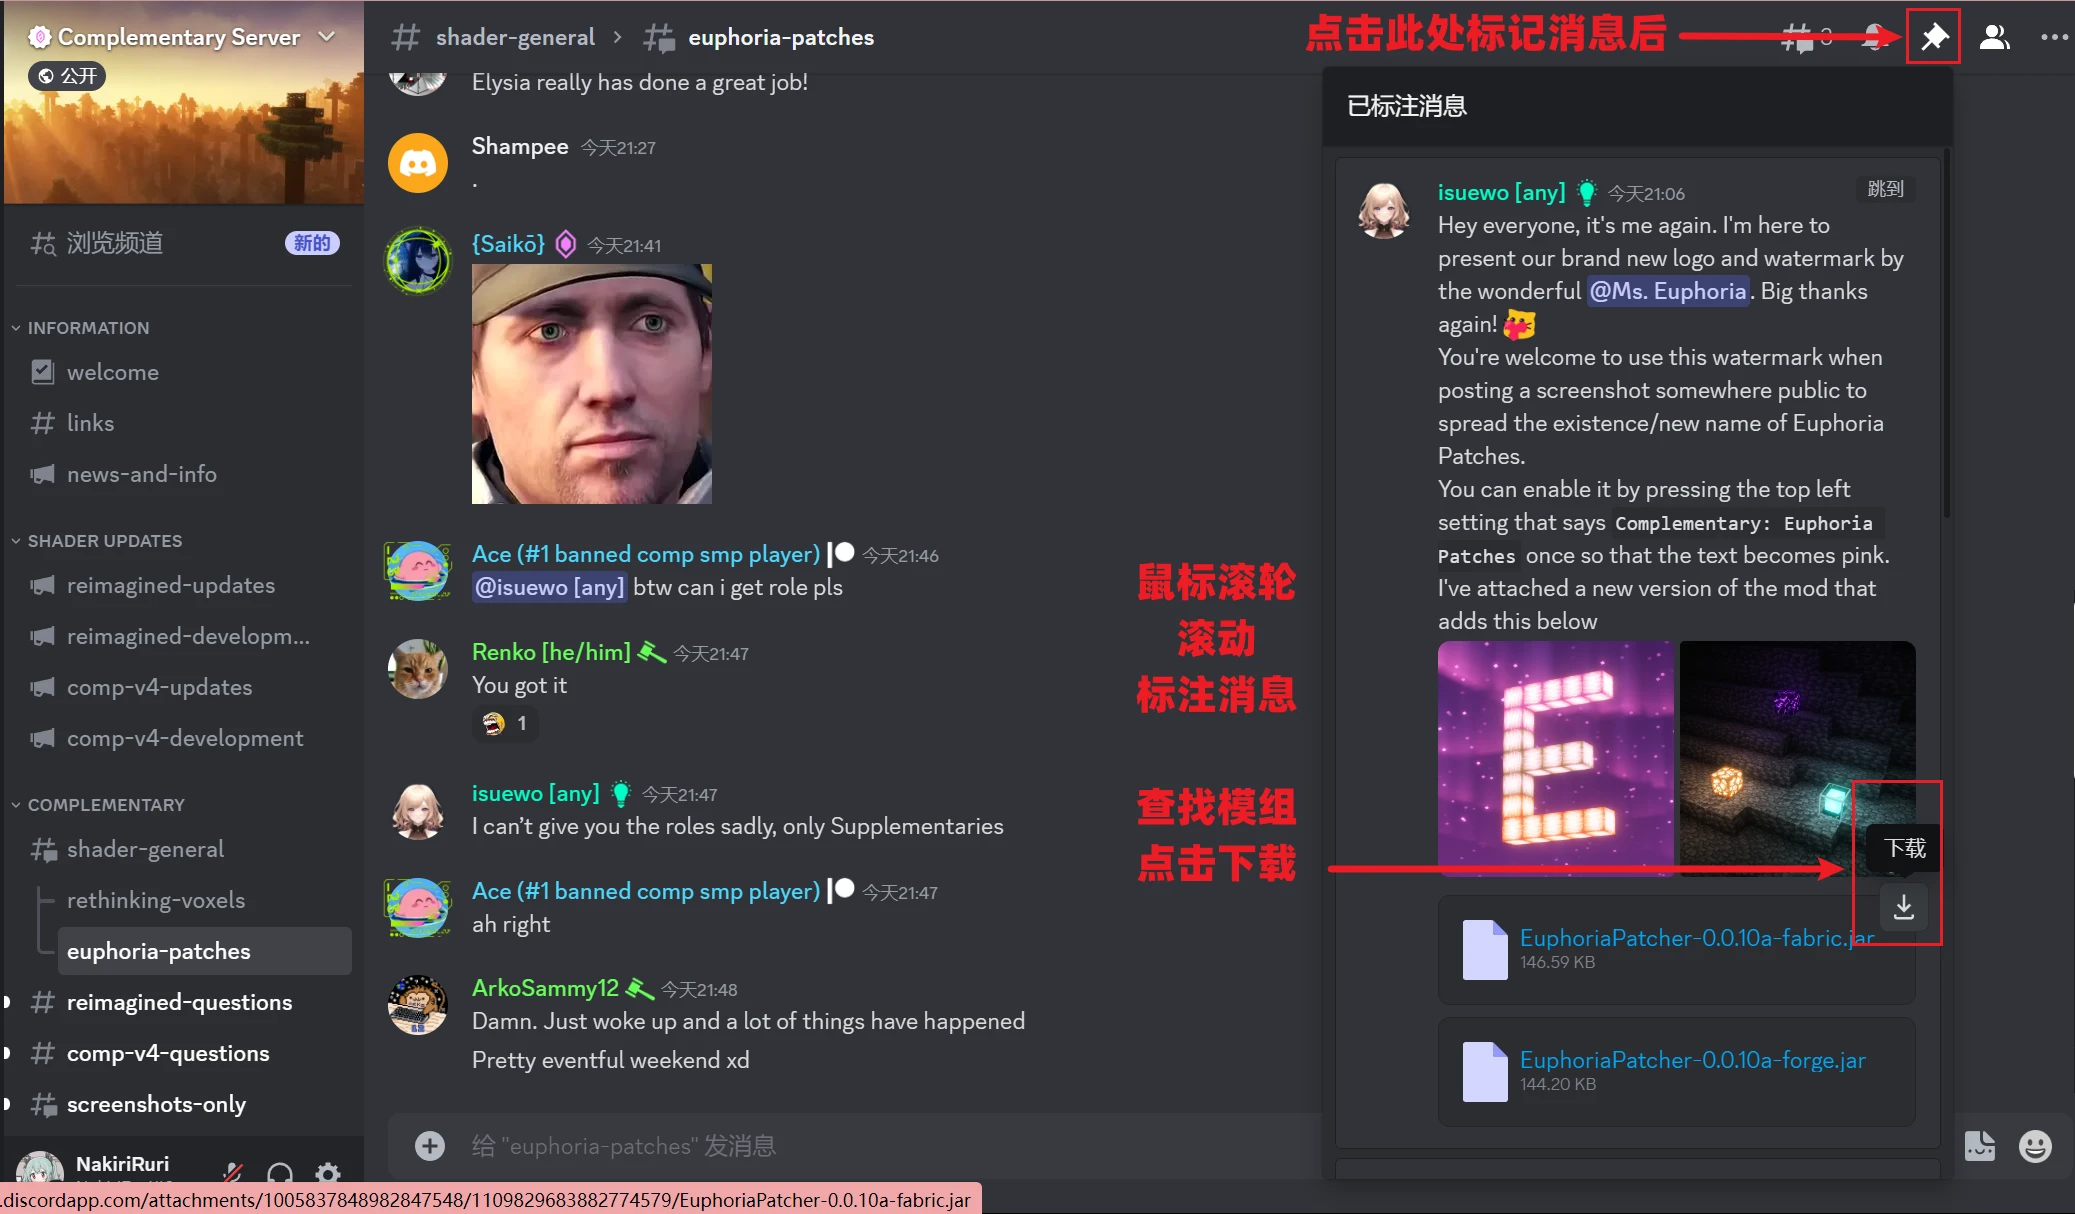2075x1214 pixels.
Task: Open the sticker picker icon
Action: 1980,1146
